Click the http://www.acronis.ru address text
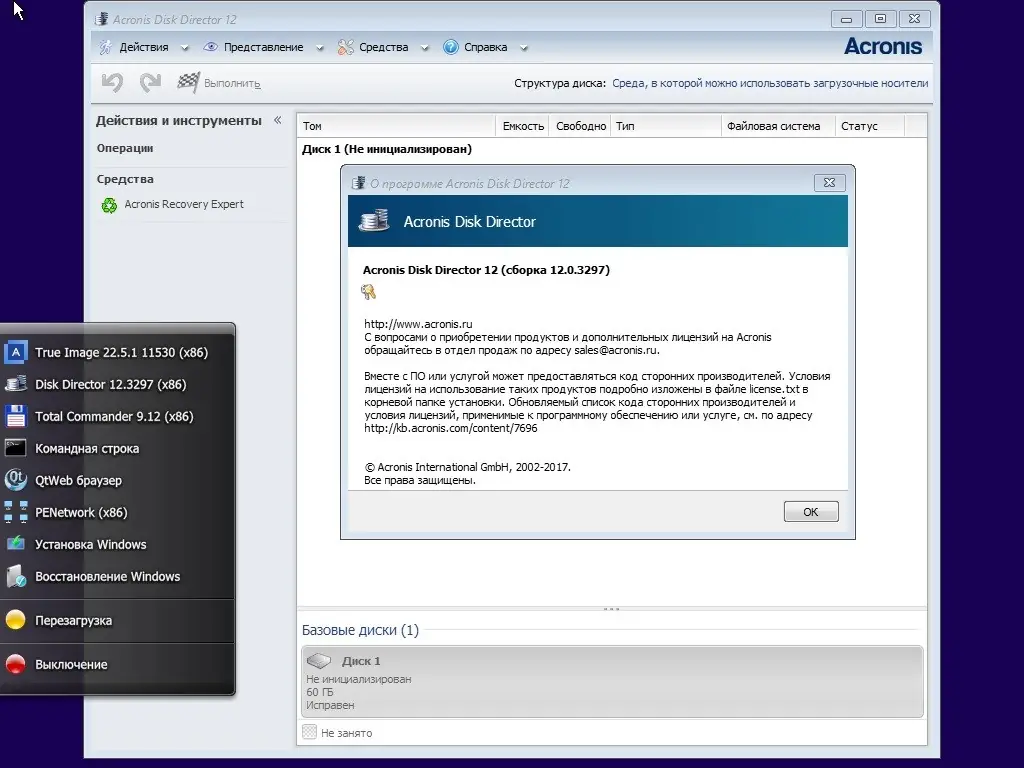Viewport: 1024px width, 768px height. tap(418, 324)
